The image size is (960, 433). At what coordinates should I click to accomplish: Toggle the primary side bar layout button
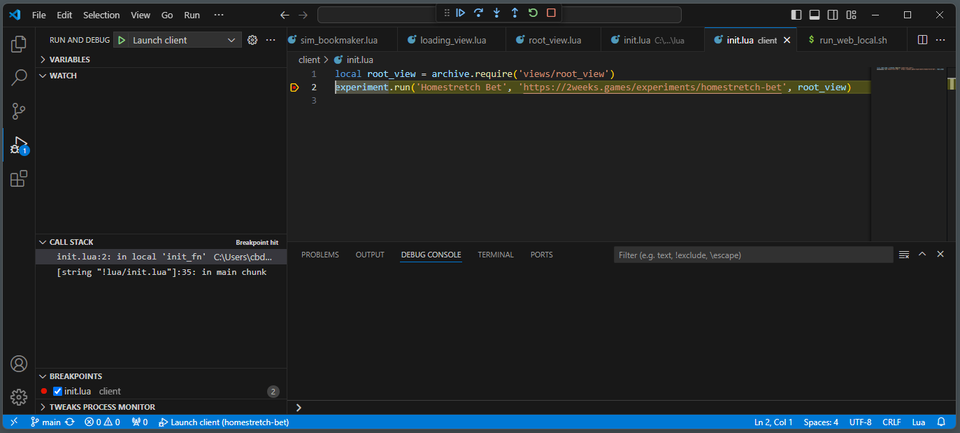pyautogui.click(x=796, y=15)
